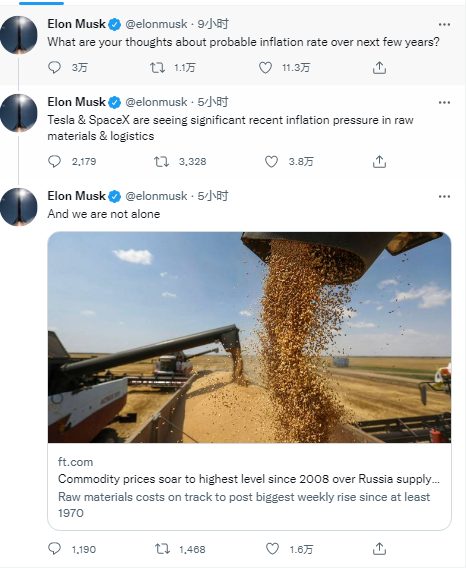Share the inflation rate question tweet
Screen dimensions: 466x568
[379, 68]
